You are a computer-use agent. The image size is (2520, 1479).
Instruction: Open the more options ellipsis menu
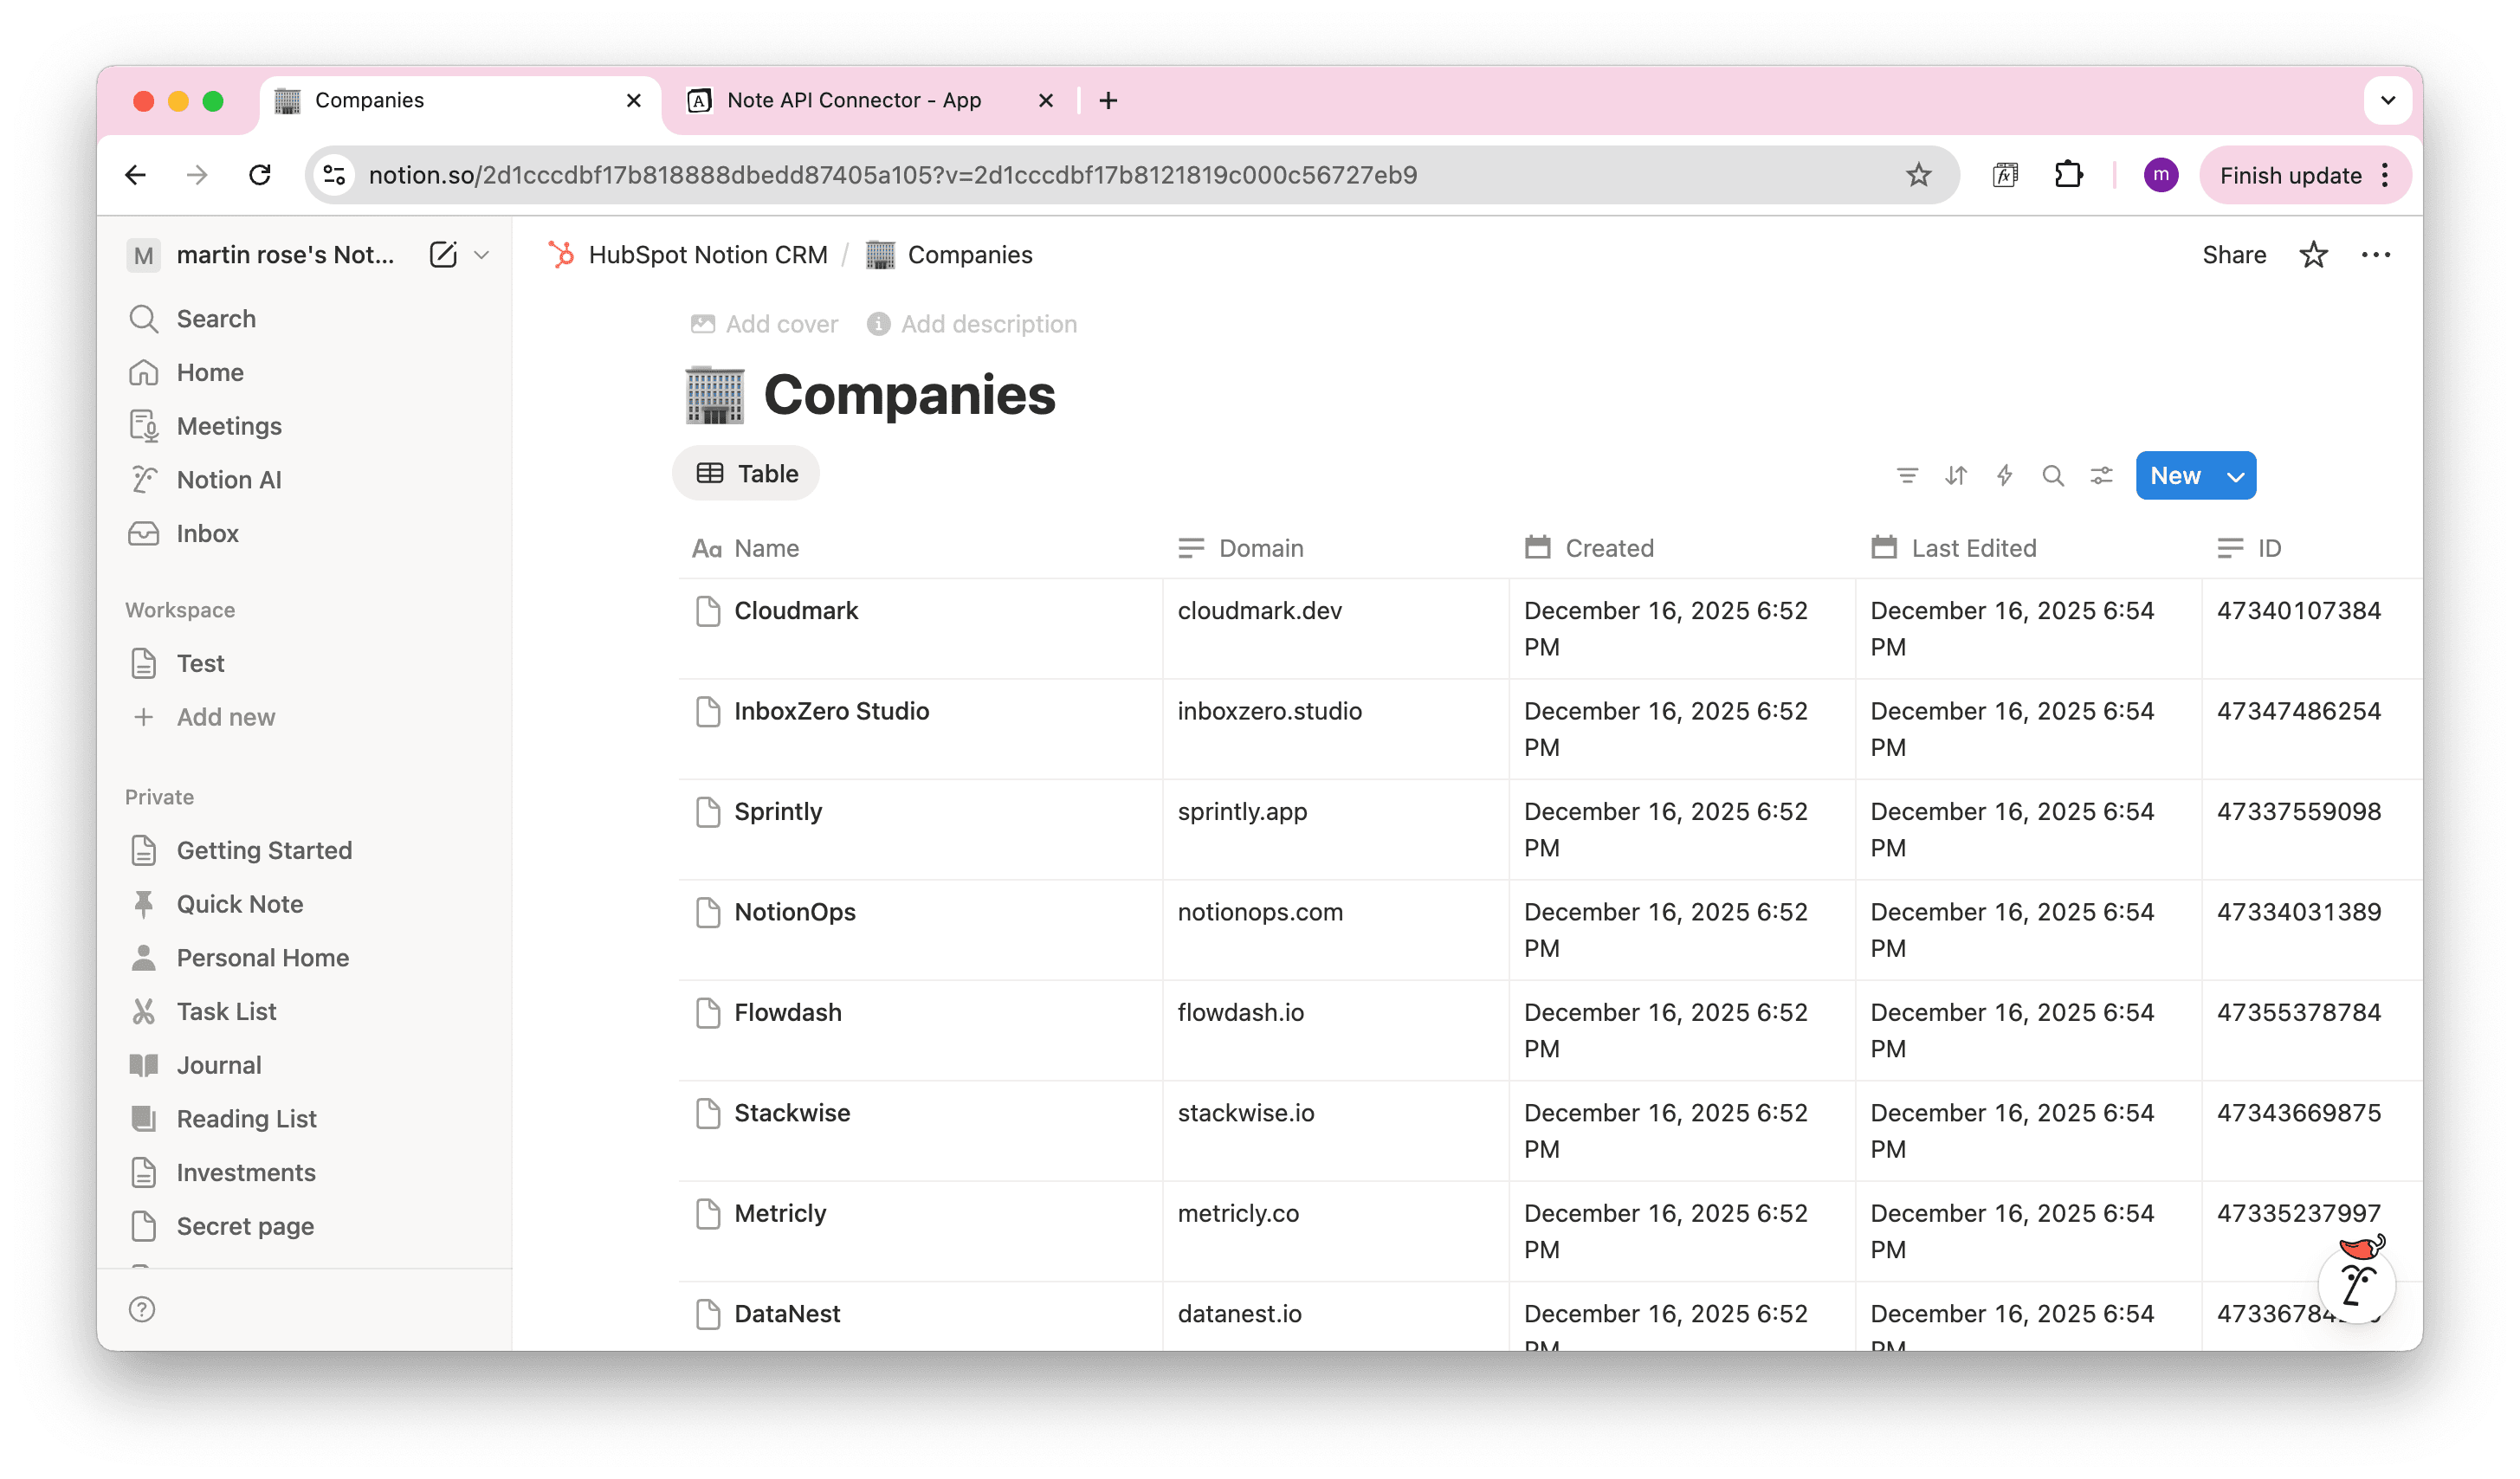2377,254
